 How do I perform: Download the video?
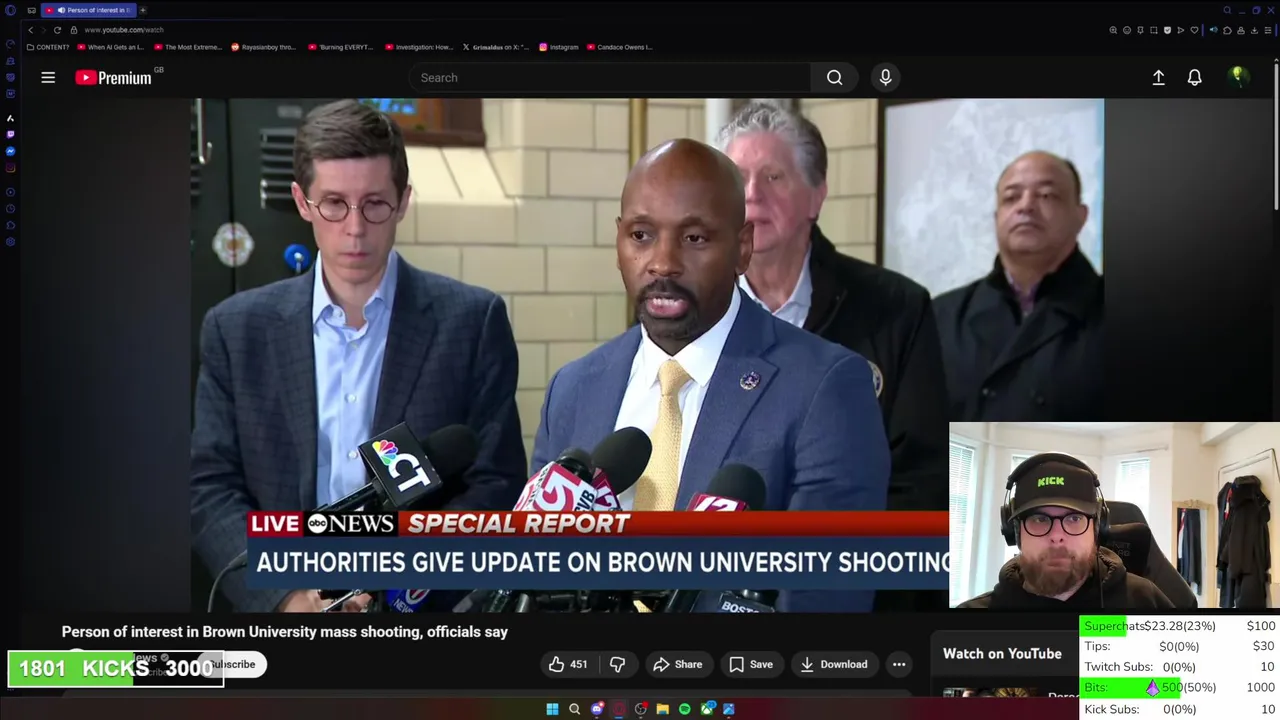coord(834,664)
